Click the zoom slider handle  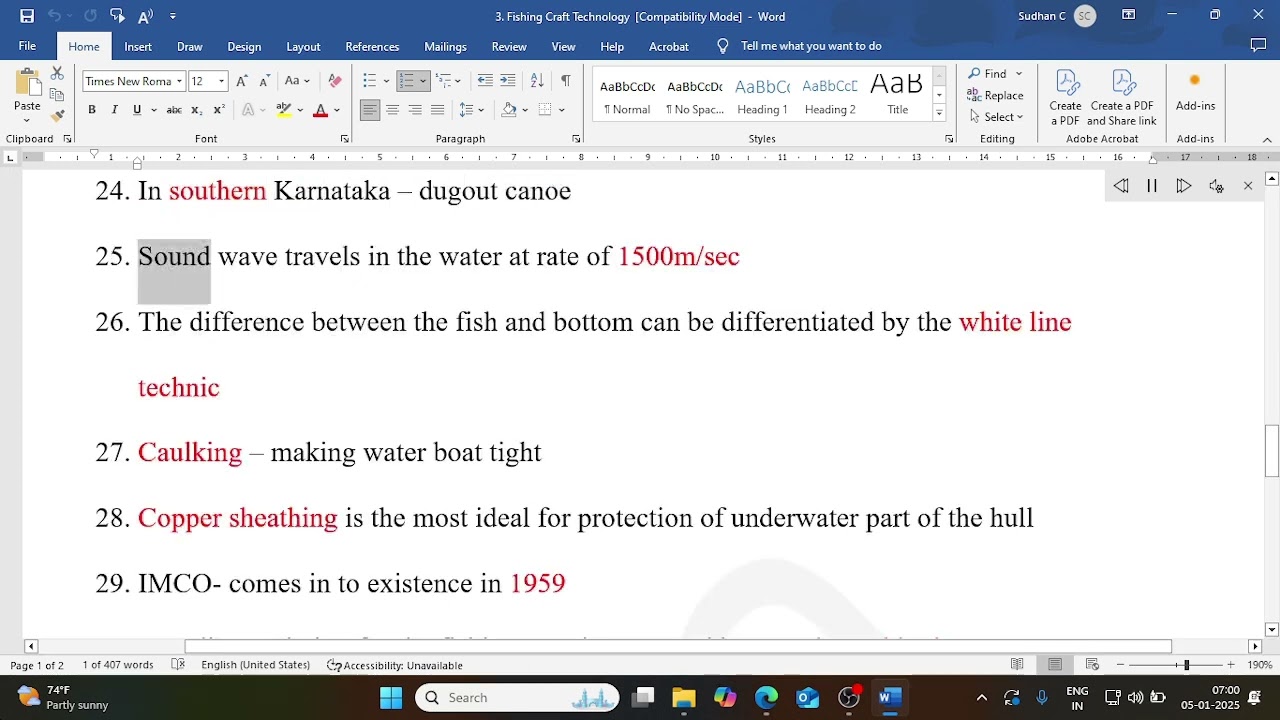point(1187,665)
